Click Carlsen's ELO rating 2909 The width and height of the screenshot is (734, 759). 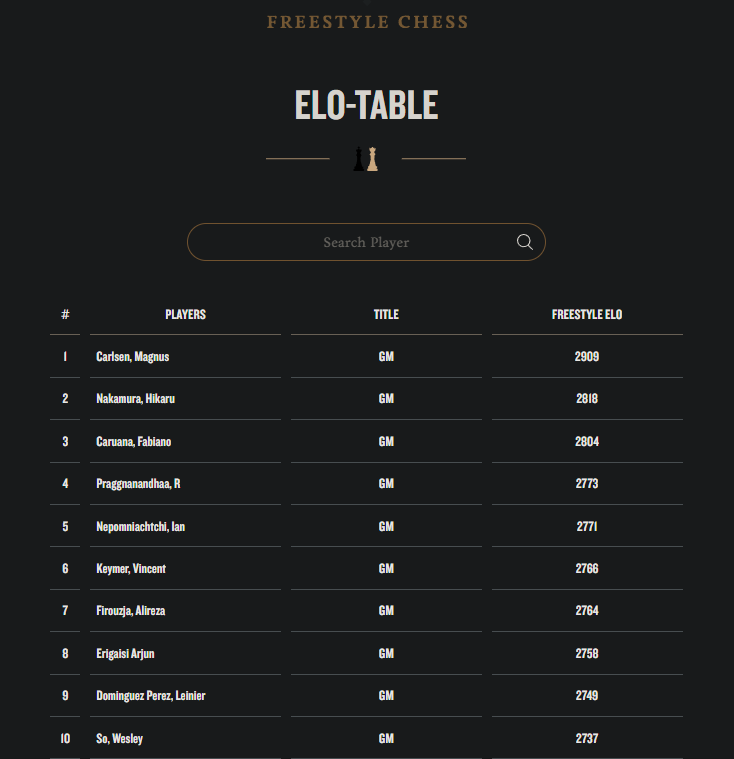point(587,357)
